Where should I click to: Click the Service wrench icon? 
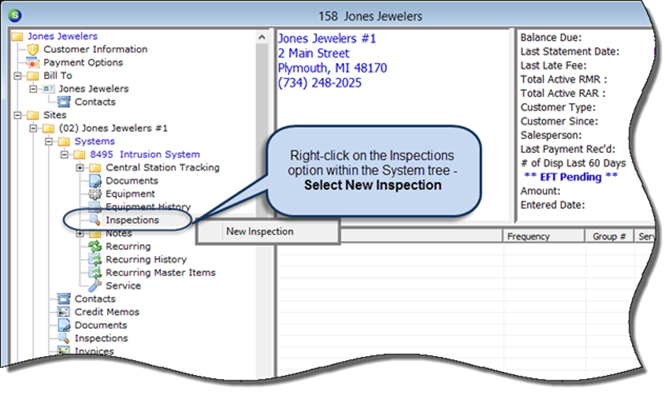tap(95, 286)
